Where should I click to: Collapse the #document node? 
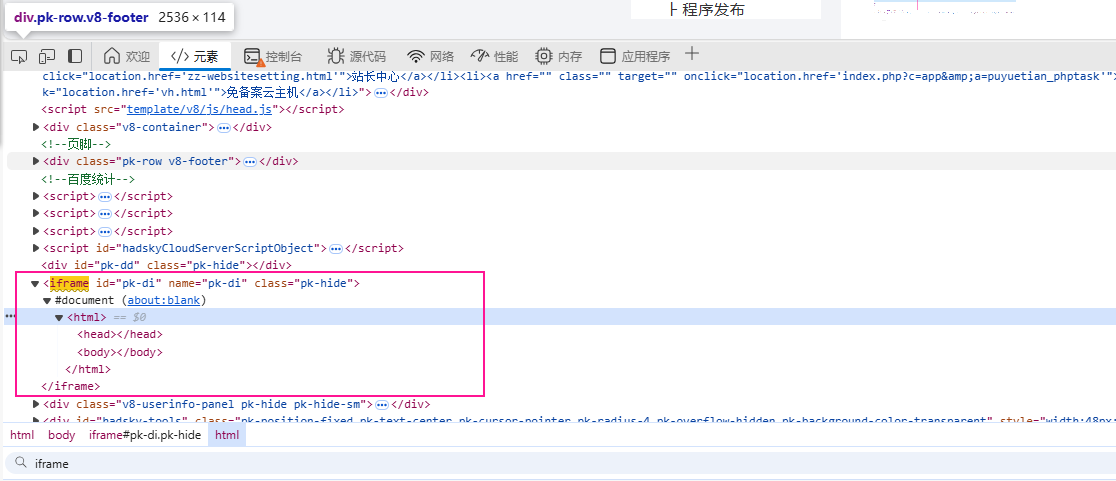coord(47,301)
